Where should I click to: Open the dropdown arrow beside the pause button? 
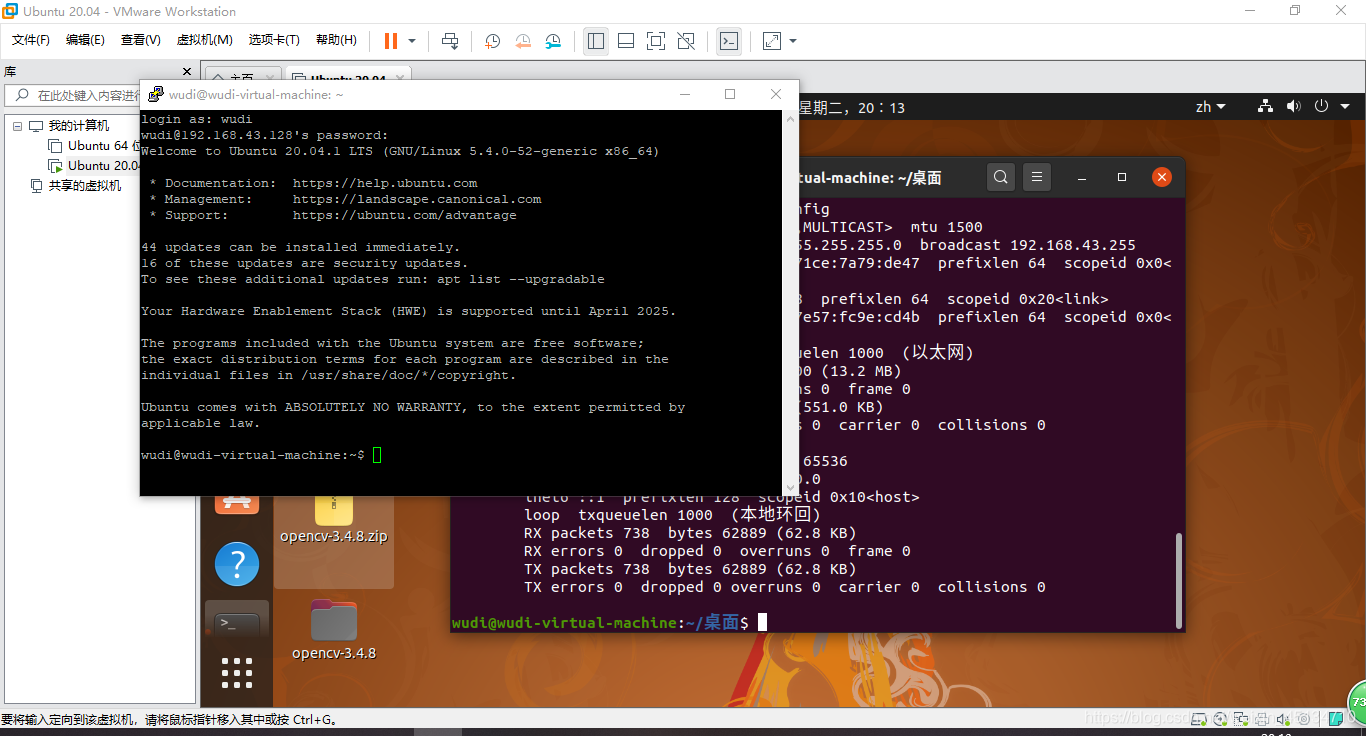coord(412,41)
